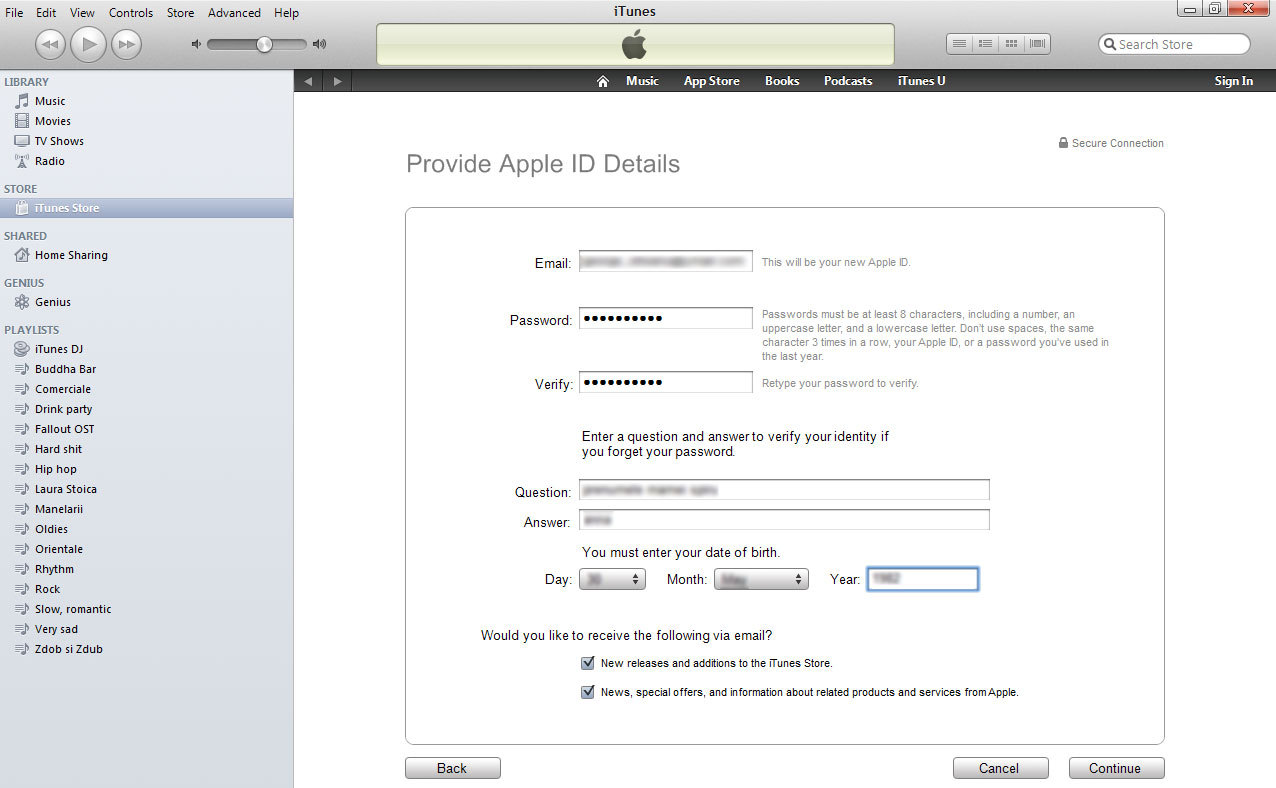Switch to grid view
Image resolution: width=1276 pixels, height=788 pixels.
coord(1011,44)
